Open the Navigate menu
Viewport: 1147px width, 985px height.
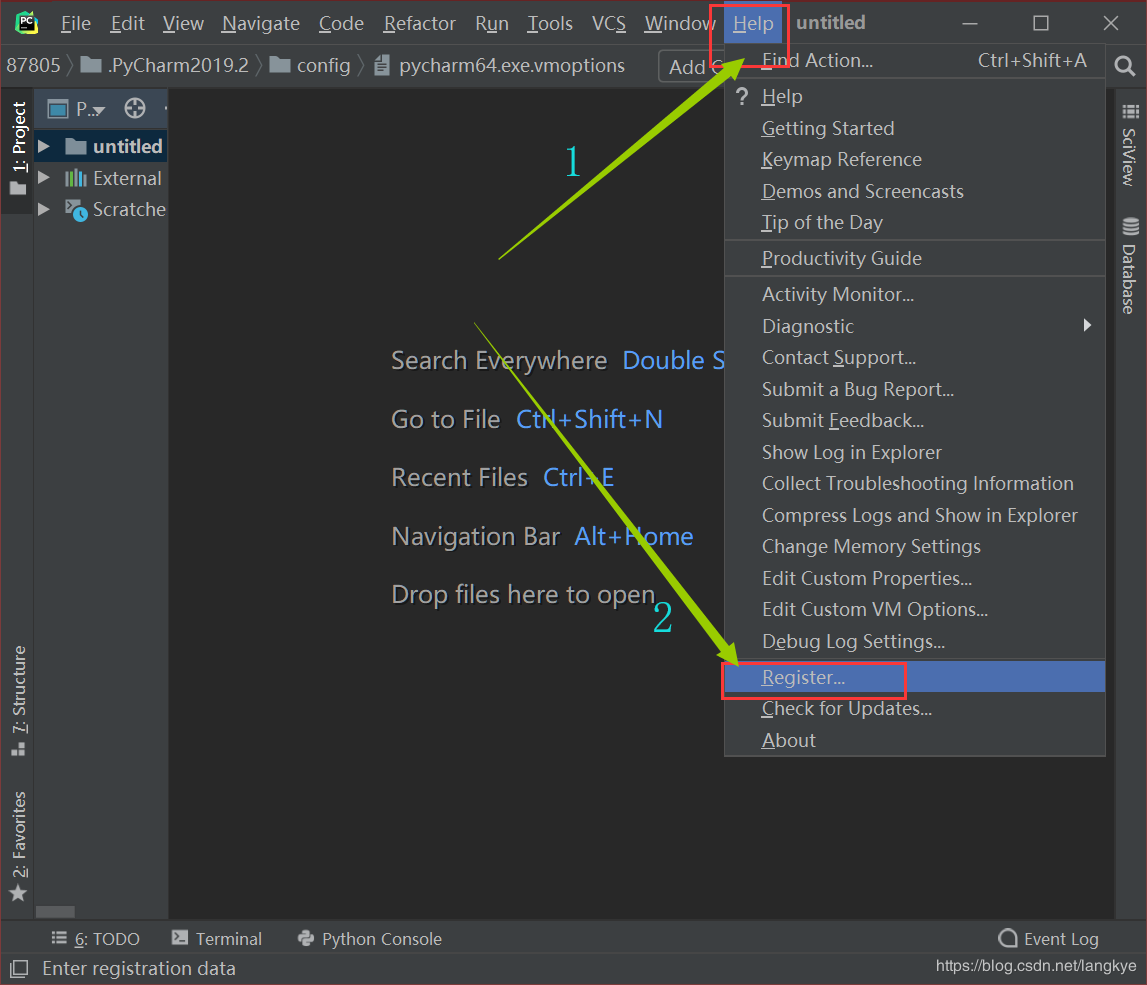coord(260,23)
